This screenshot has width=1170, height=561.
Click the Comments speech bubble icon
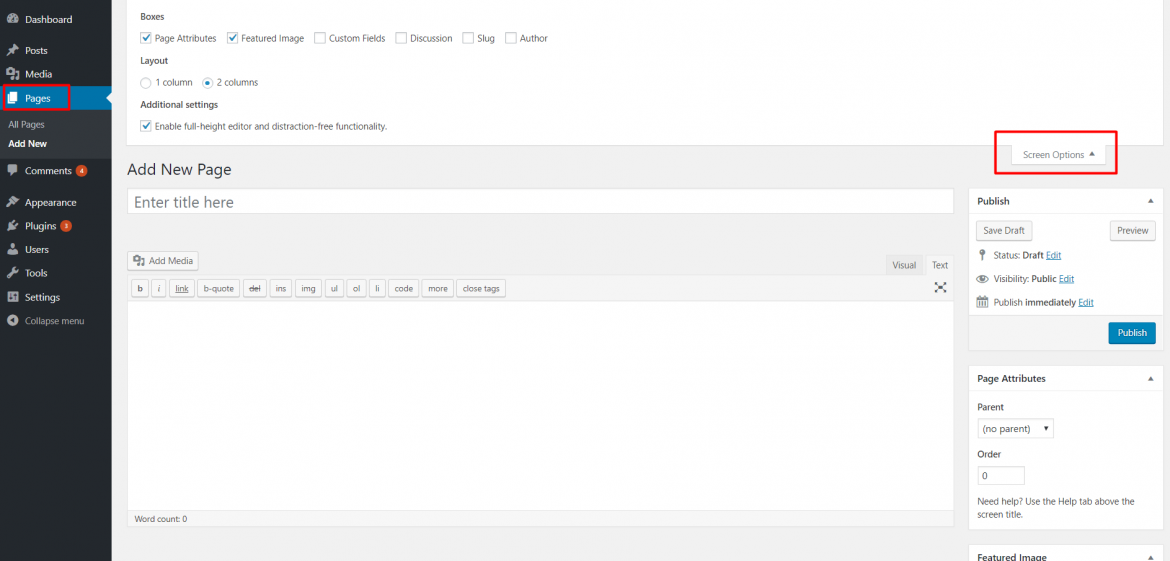(x=13, y=171)
